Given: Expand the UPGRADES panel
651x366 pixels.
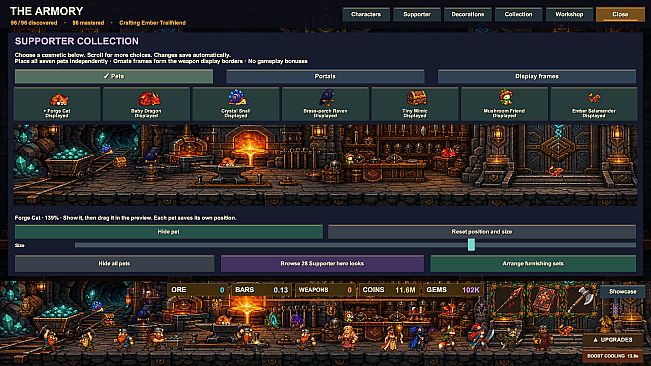Looking at the screenshot, I should [613, 340].
